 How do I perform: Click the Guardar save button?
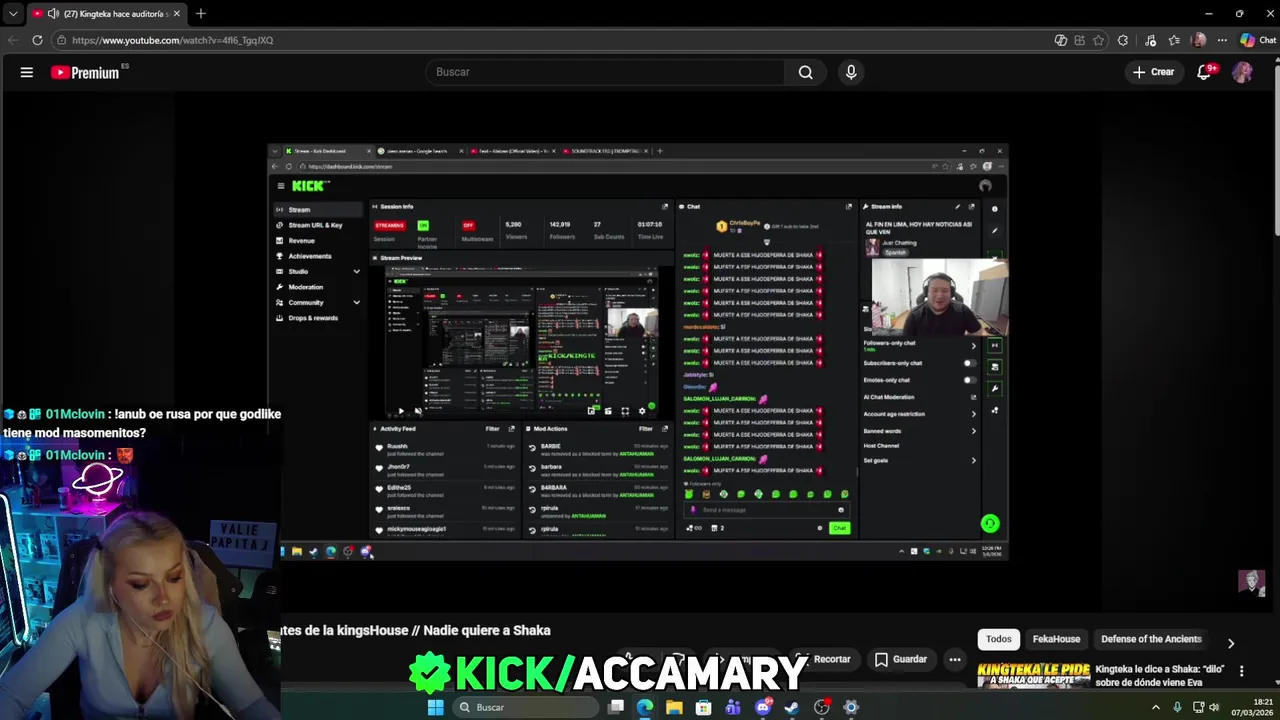tap(901, 659)
